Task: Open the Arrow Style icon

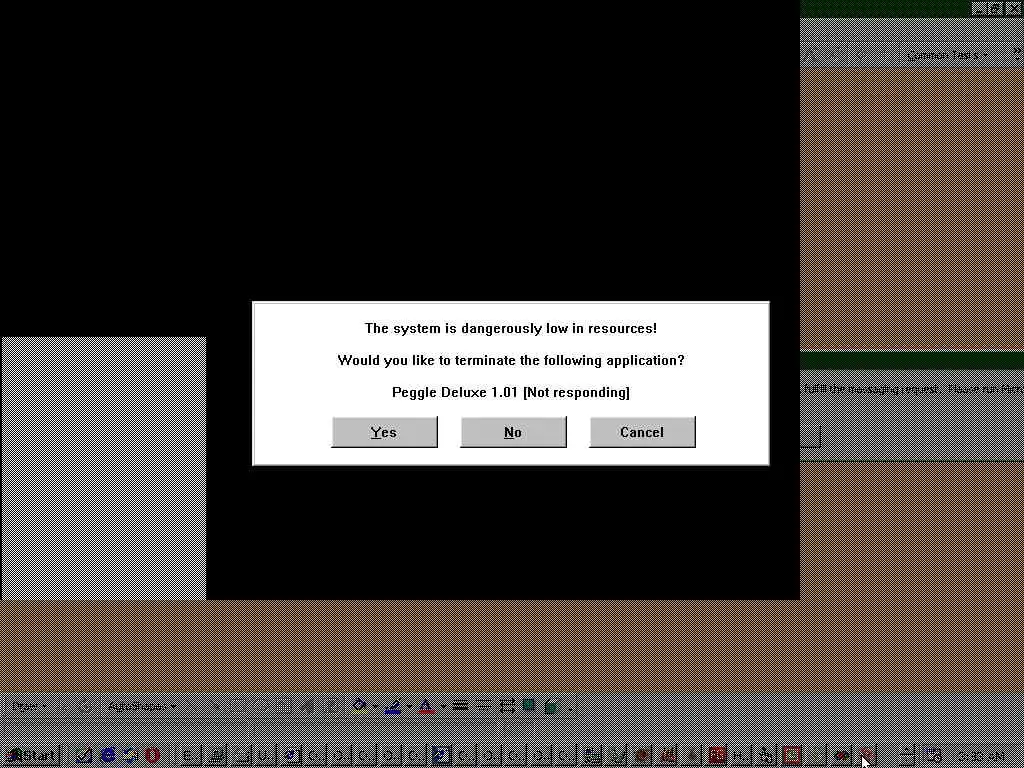Action: coord(507,706)
